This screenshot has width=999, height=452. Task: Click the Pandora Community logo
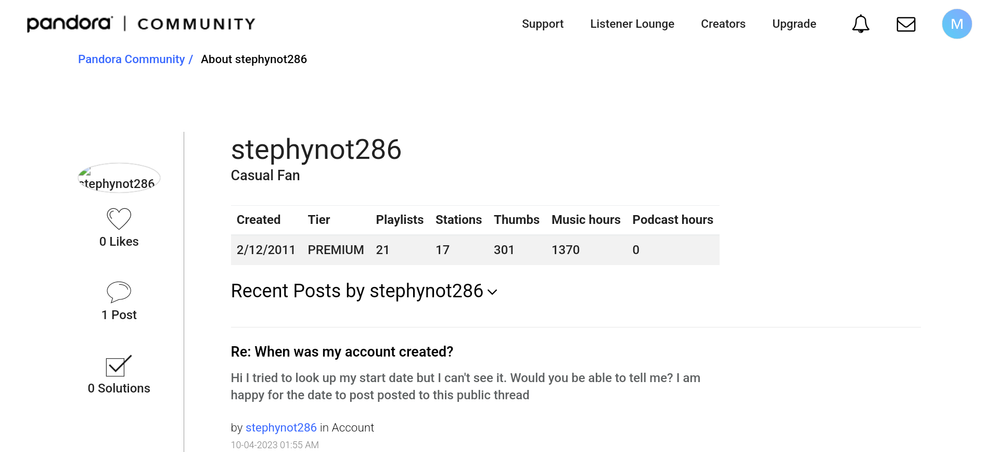(x=141, y=24)
